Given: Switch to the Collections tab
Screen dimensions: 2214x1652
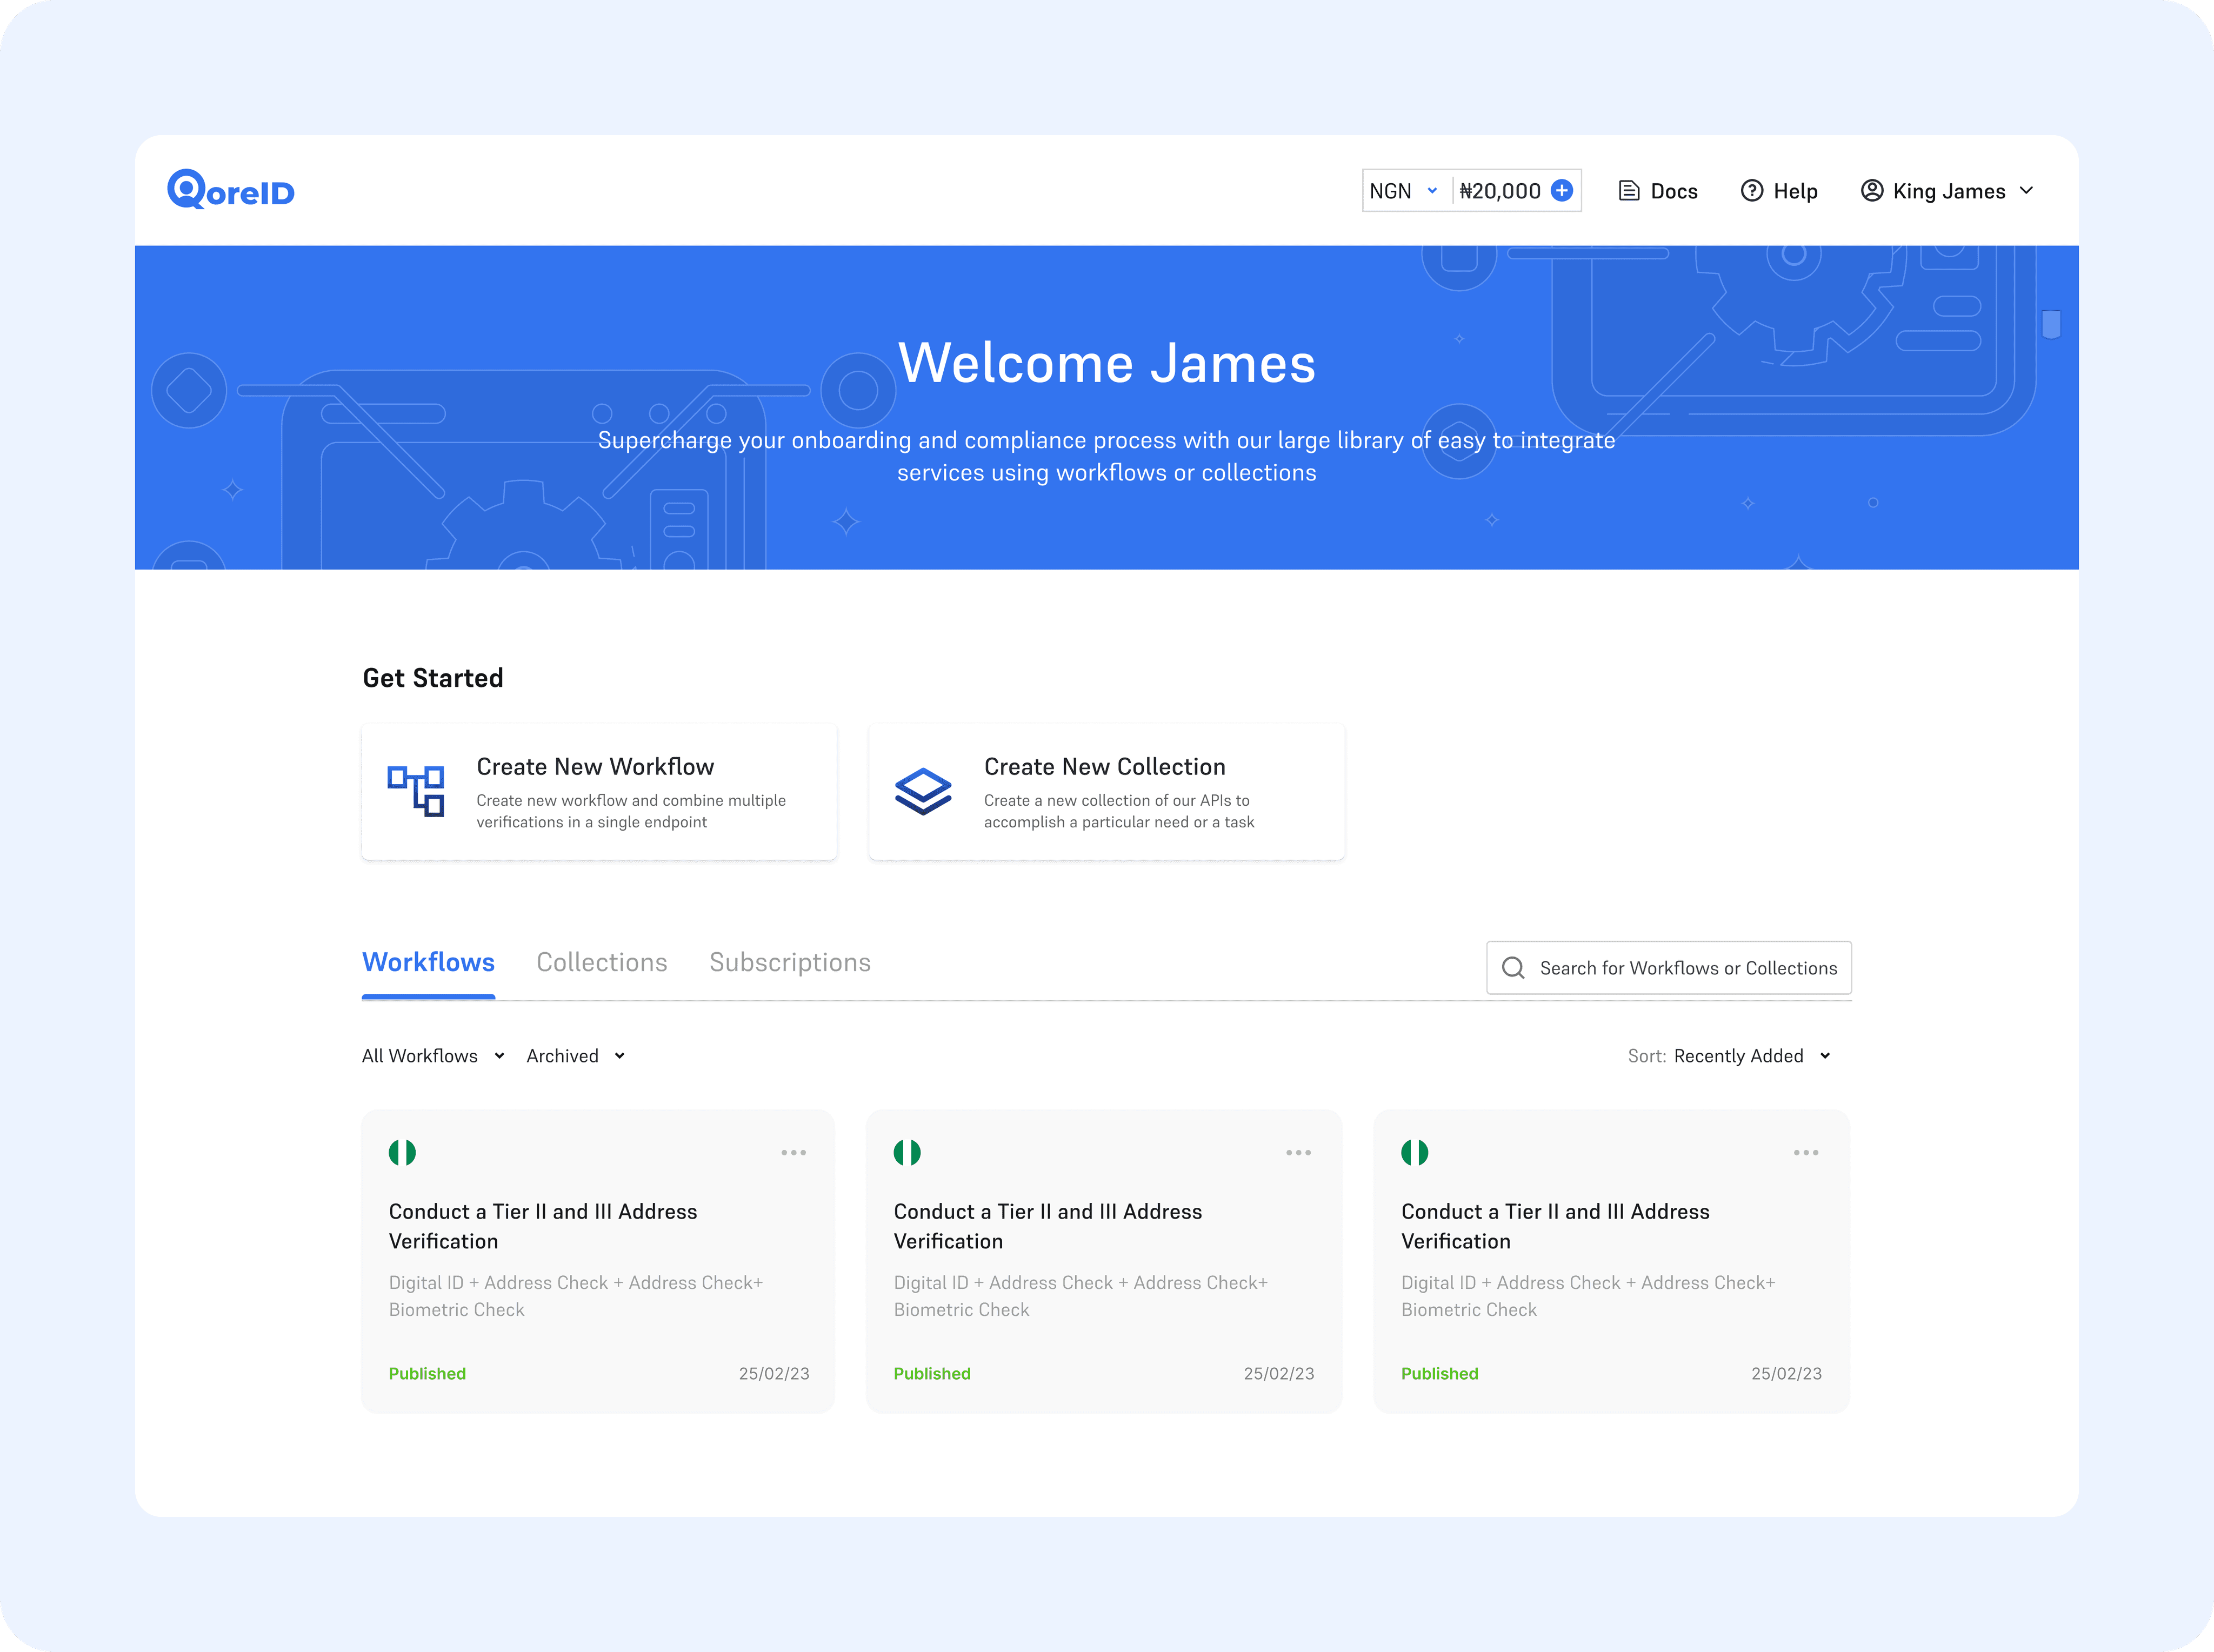Looking at the screenshot, I should [x=601, y=962].
